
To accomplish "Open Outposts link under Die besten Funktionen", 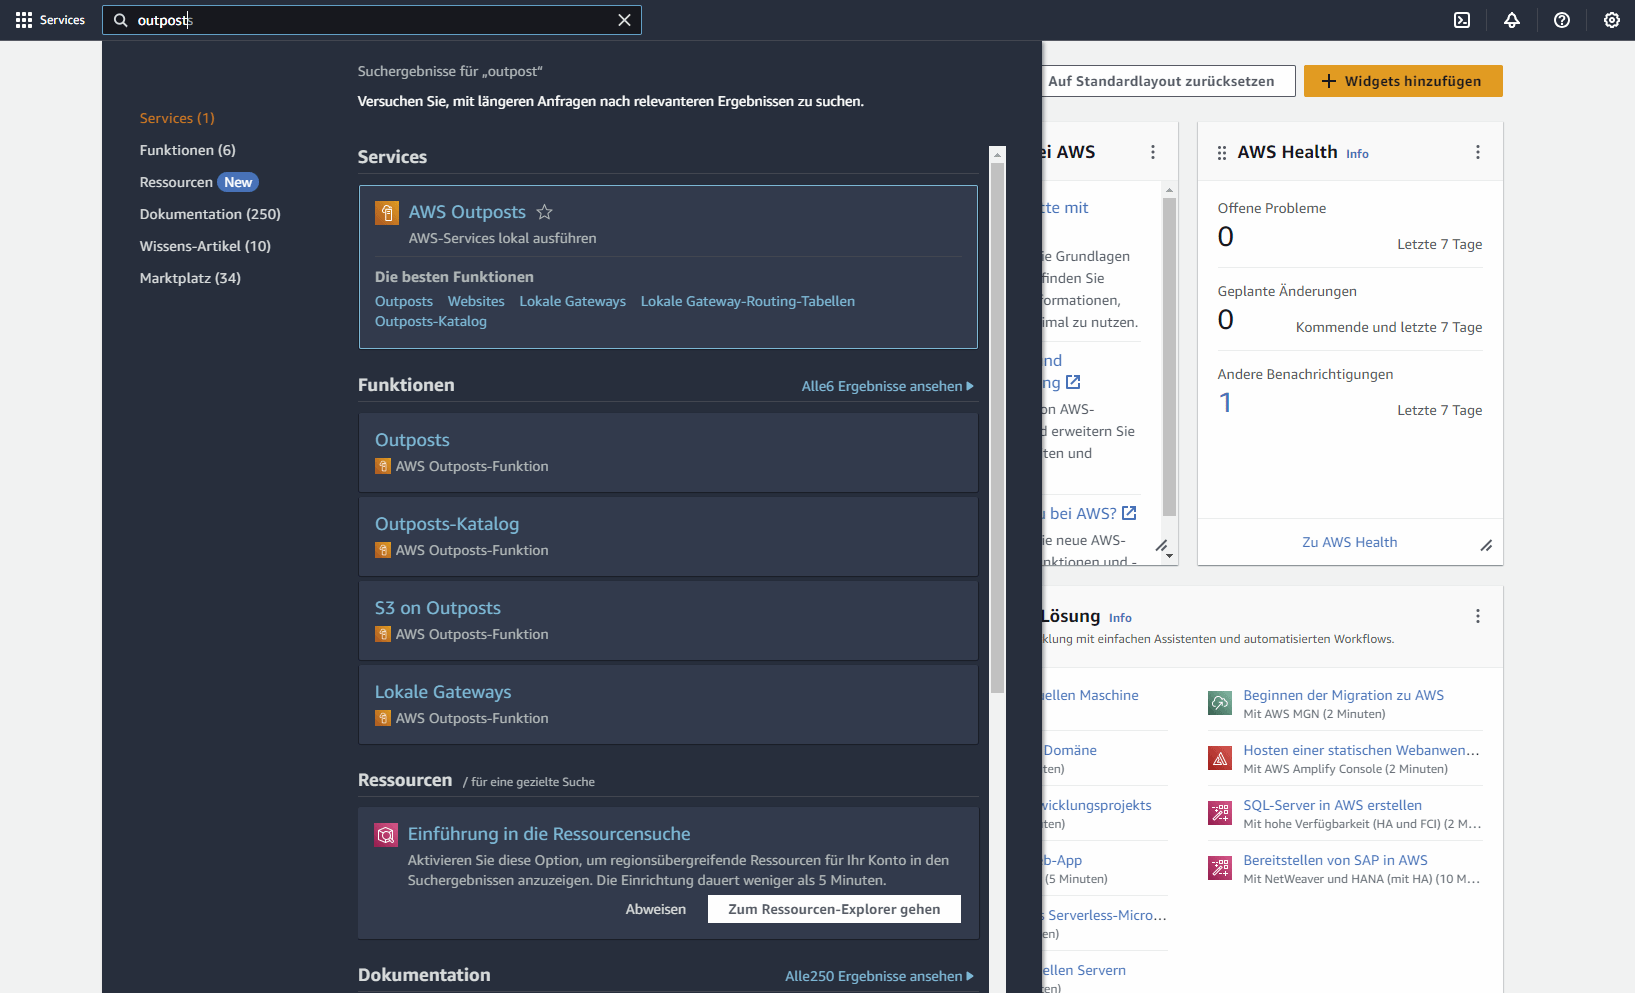I will (x=404, y=301).
